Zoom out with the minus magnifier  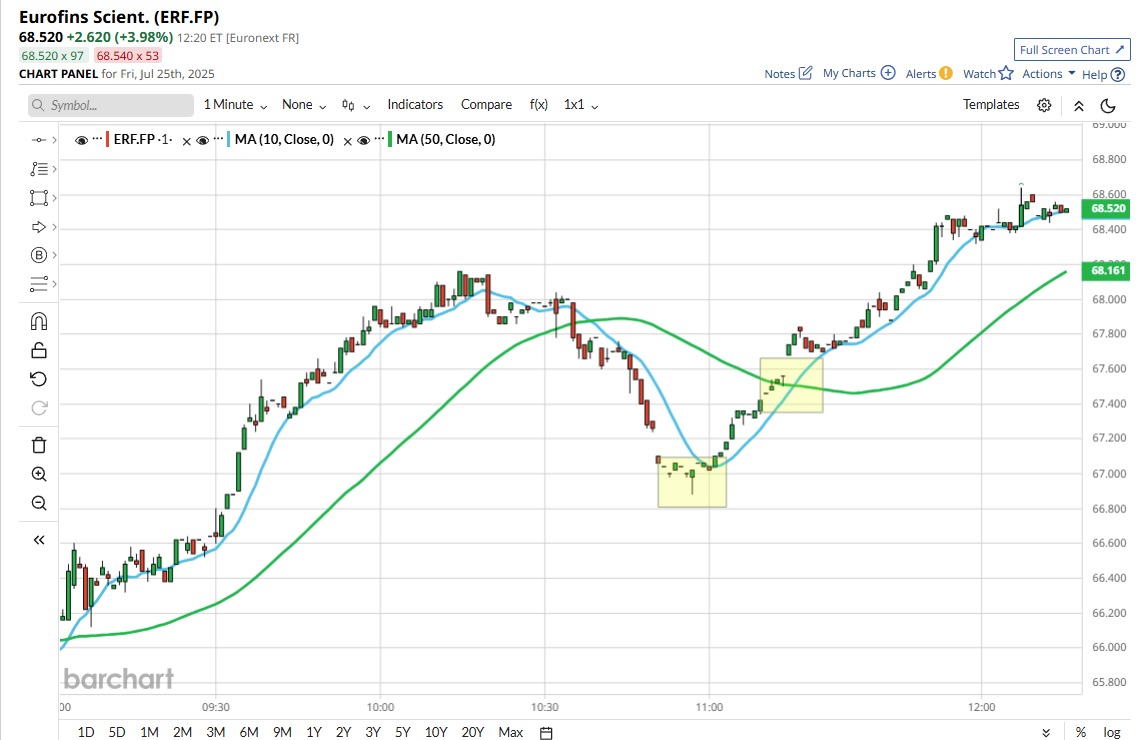tap(39, 503)
